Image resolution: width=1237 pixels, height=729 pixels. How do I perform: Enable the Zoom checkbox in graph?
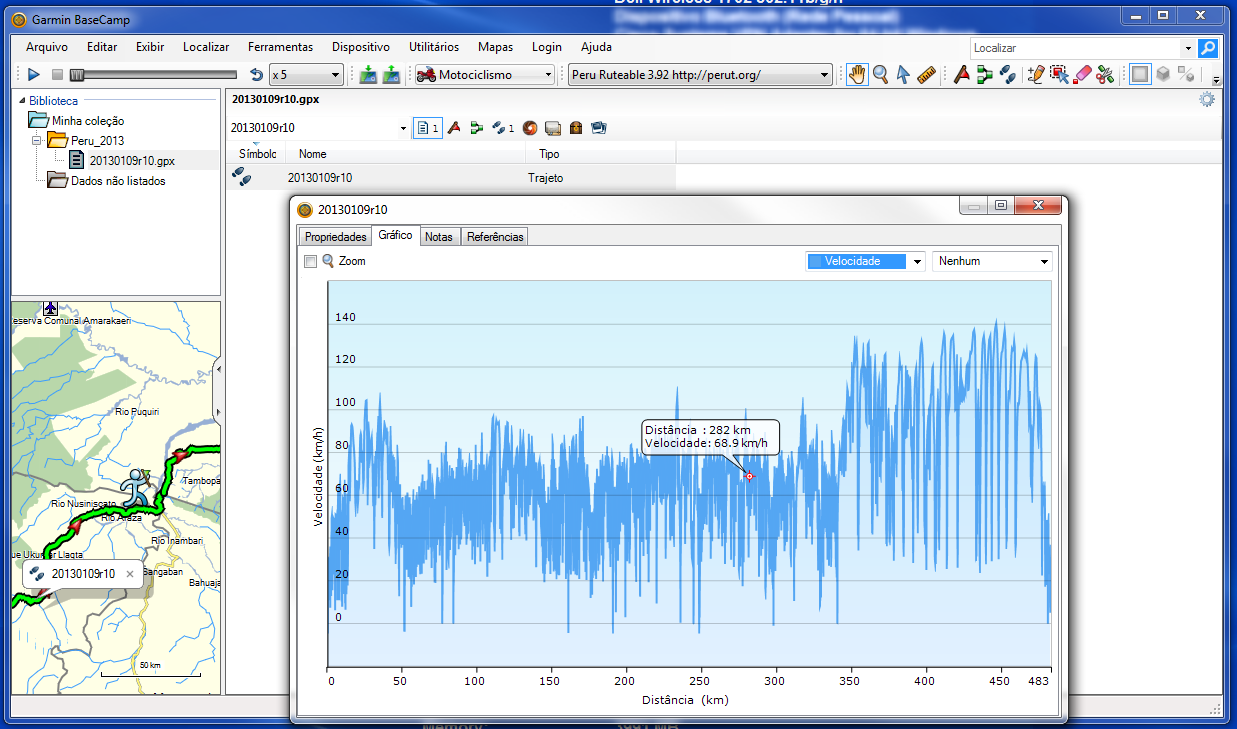coord(310,261)
